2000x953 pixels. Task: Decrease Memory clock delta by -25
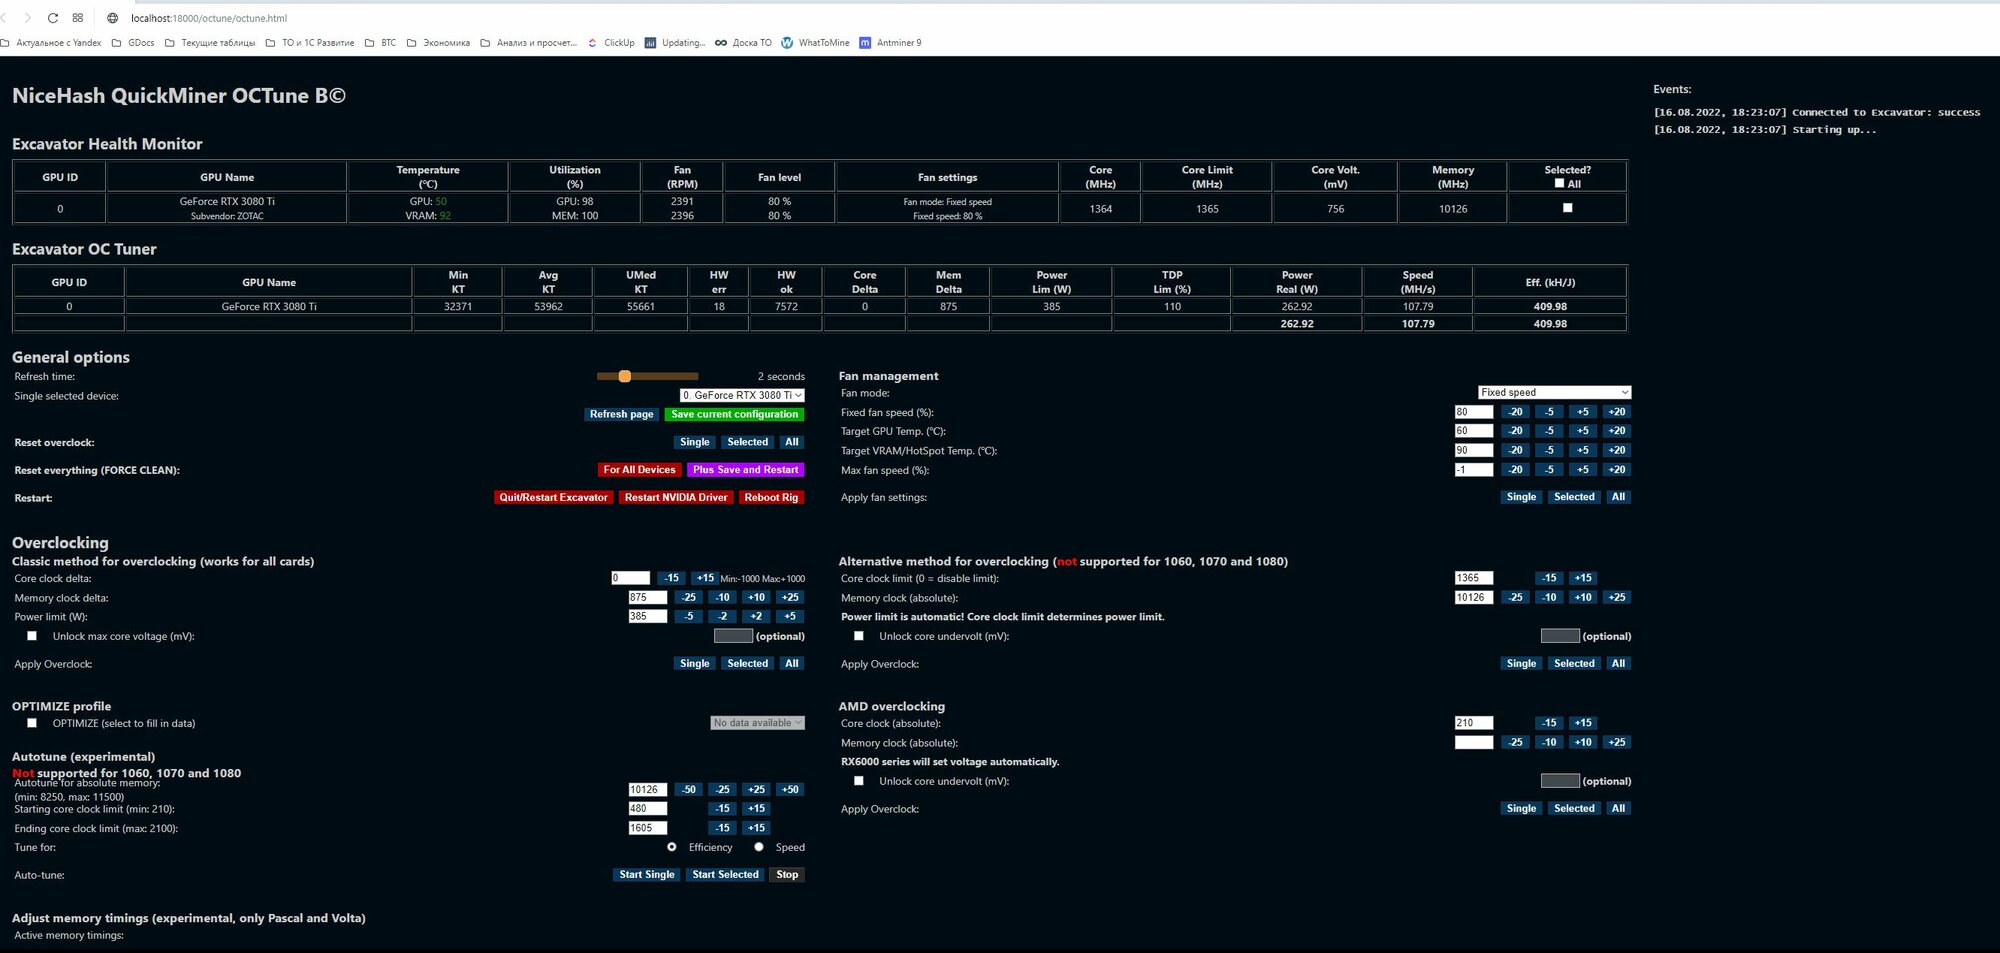689,598
